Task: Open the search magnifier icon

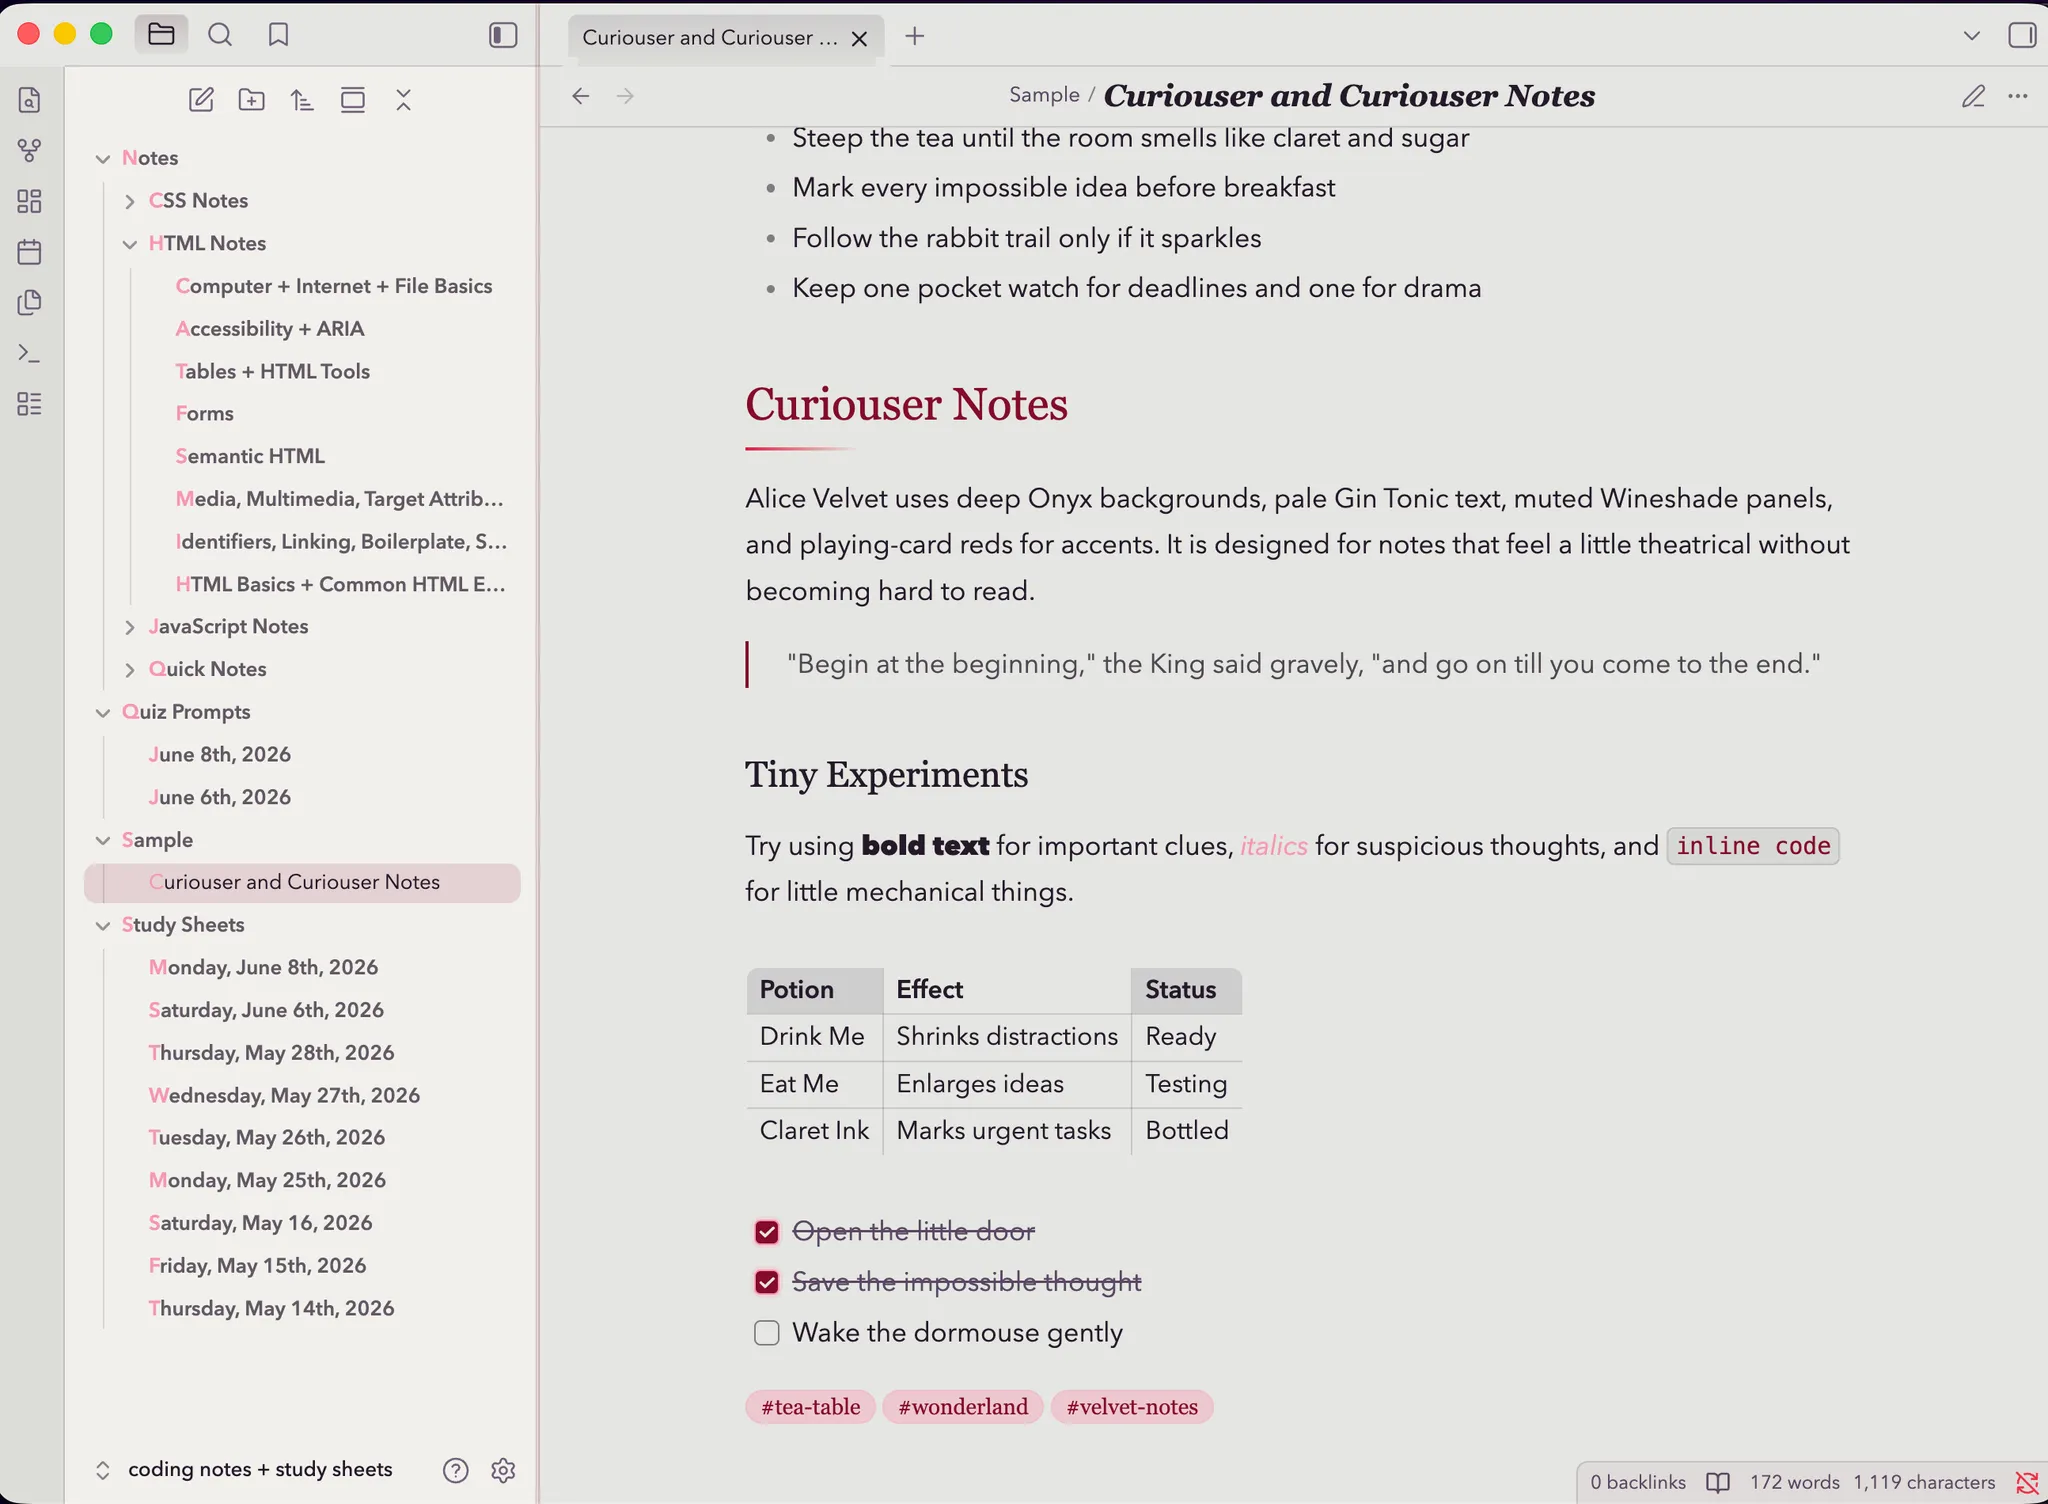Action: click(x=220, y=35)
